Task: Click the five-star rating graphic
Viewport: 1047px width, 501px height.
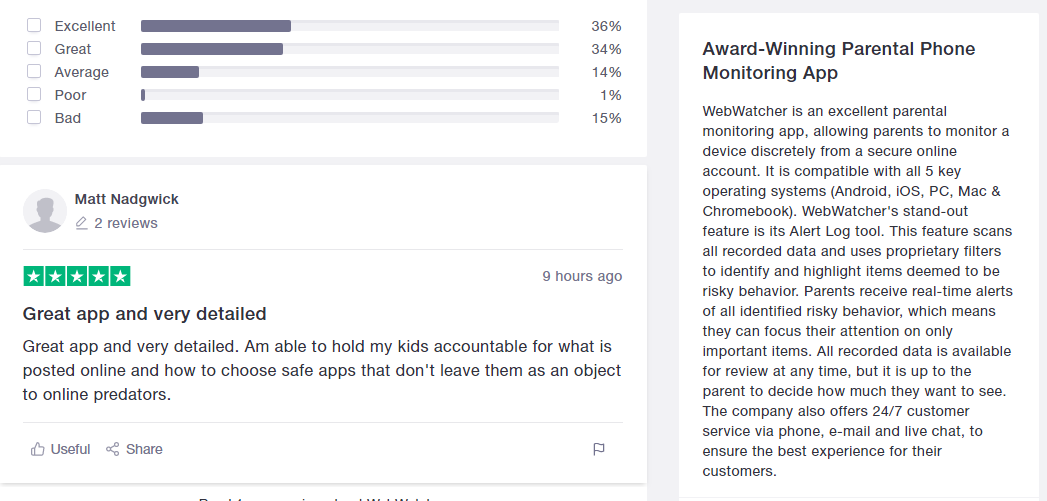Action: pos(77,276)
